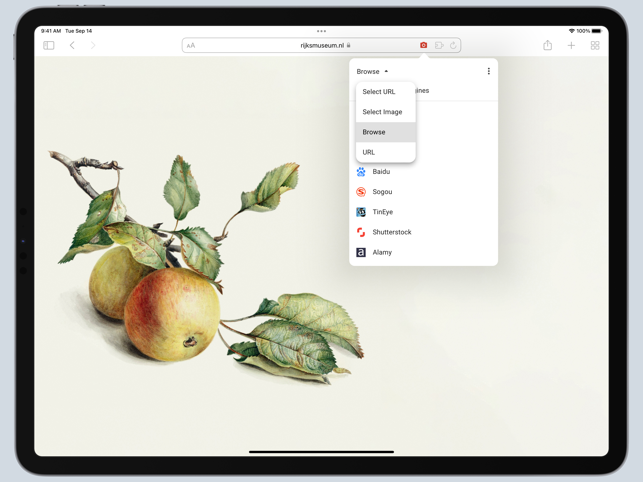
Task: Select Sogou search engine
Action: pyautogui.click(x=382, y=192)
